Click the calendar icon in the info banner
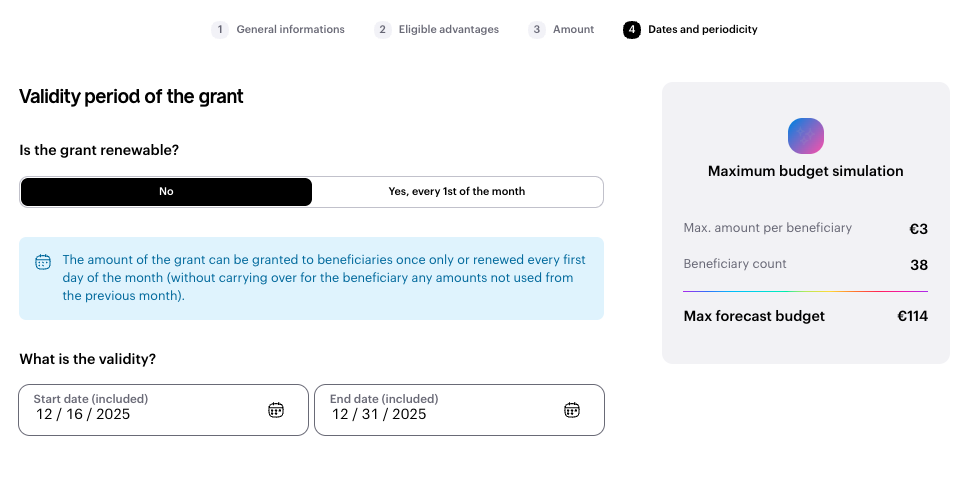The width and height of the screenshot is (980, 477). click(x=43, y=262)
